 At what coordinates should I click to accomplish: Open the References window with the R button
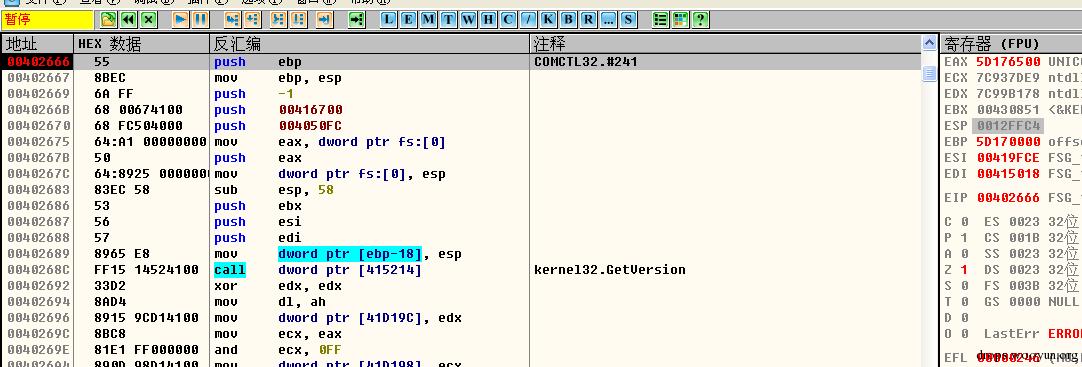(x=588, y=19)
